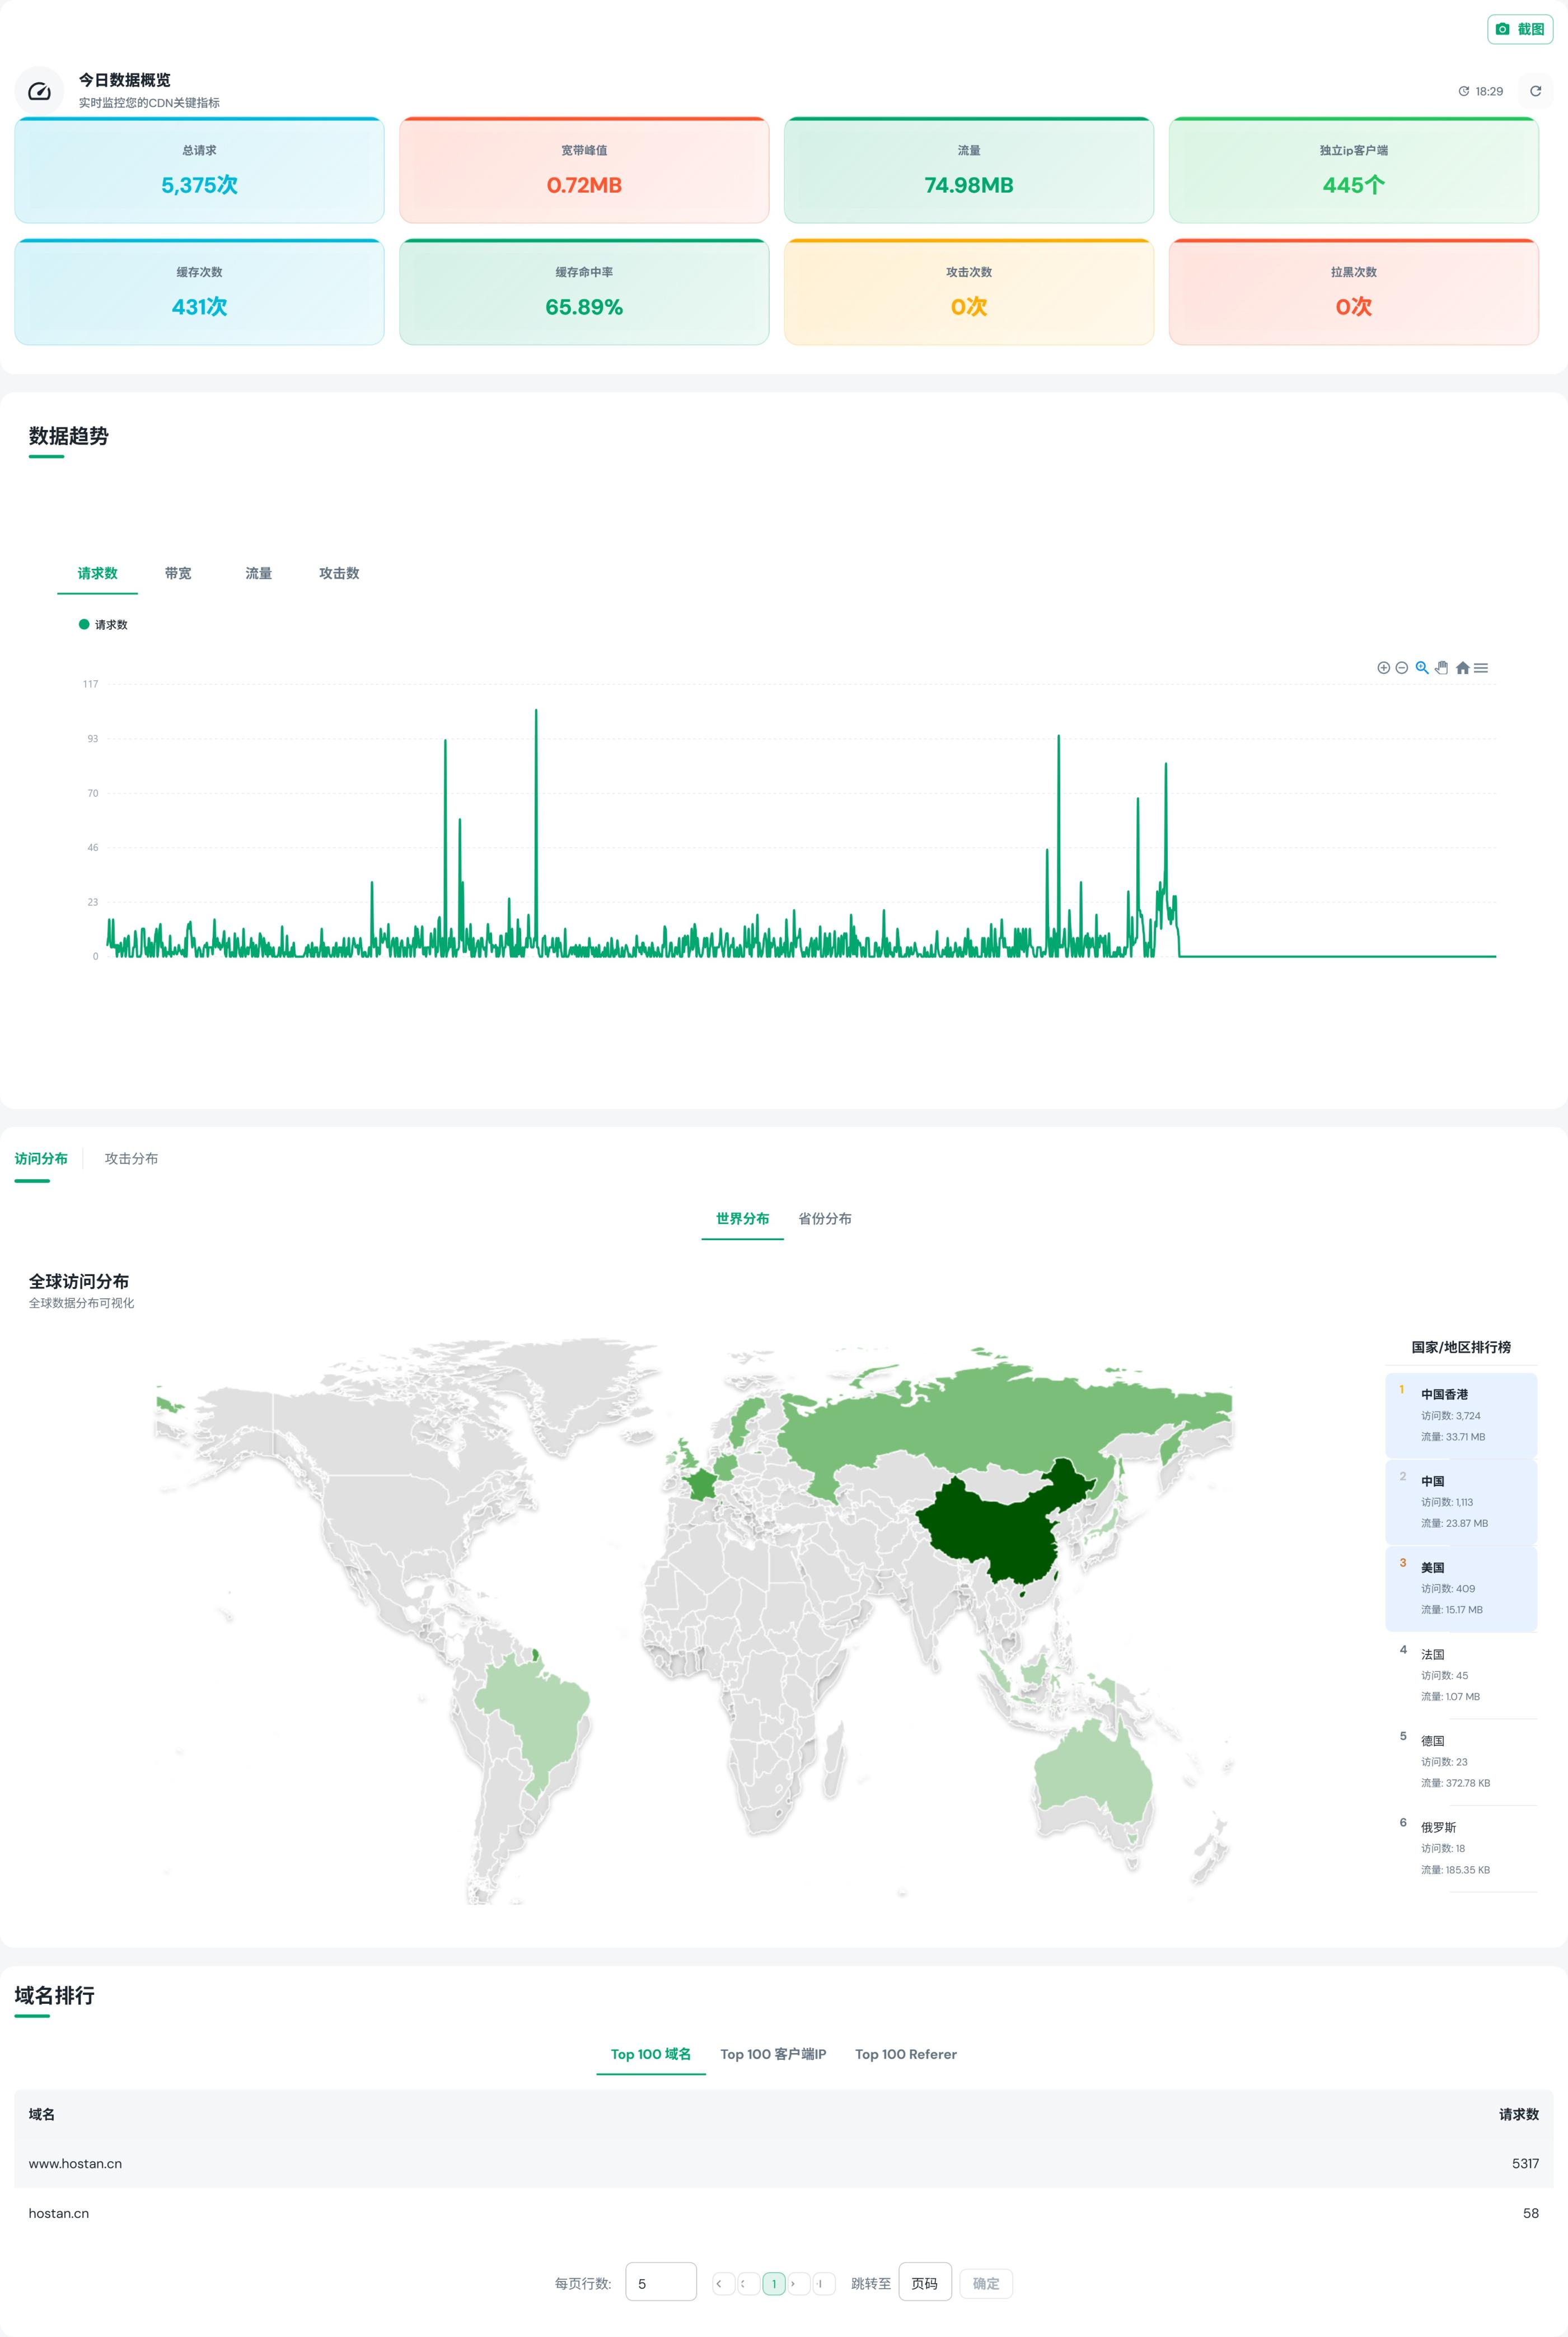Image resolution: width=1568 pixels, height=2337 pixels.
Task: Click the 截图 screenshot button
Action: (1519, 29)
